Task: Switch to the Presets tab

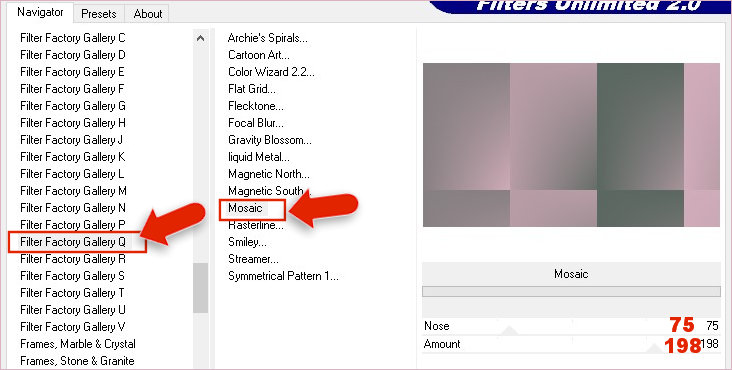Action: [x=99, y=14]
